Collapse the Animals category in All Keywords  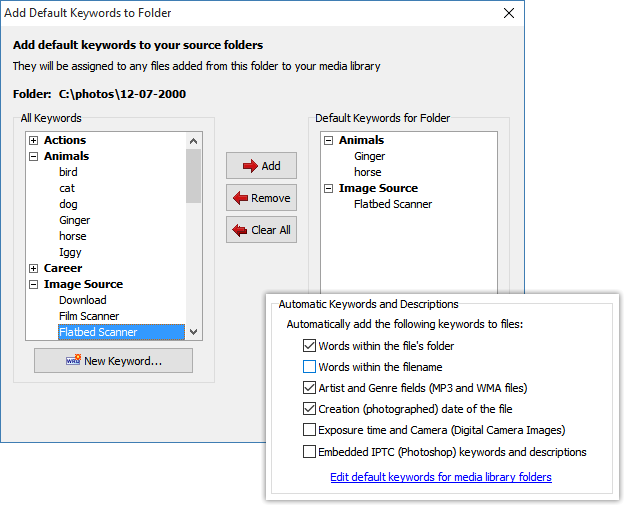[x=34, y=156]
